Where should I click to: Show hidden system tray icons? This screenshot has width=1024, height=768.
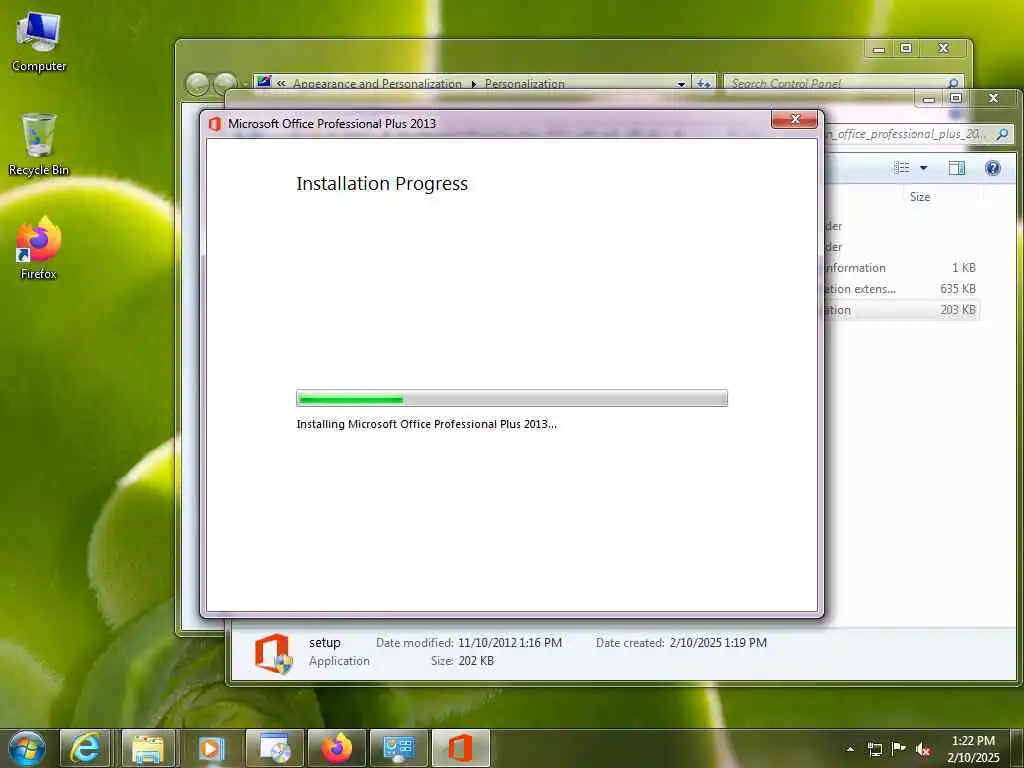(x=850, y=749)
